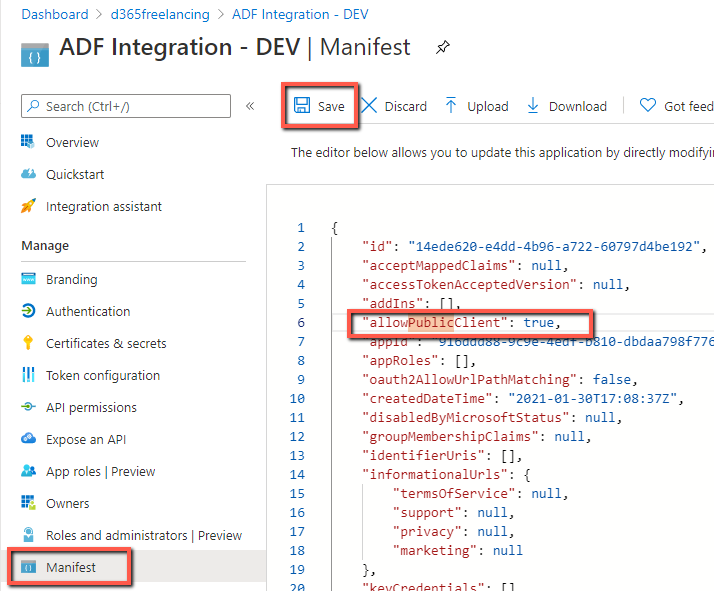Click the Authentication arrow-circle icon
714x591 pixels.
(28, 311)
